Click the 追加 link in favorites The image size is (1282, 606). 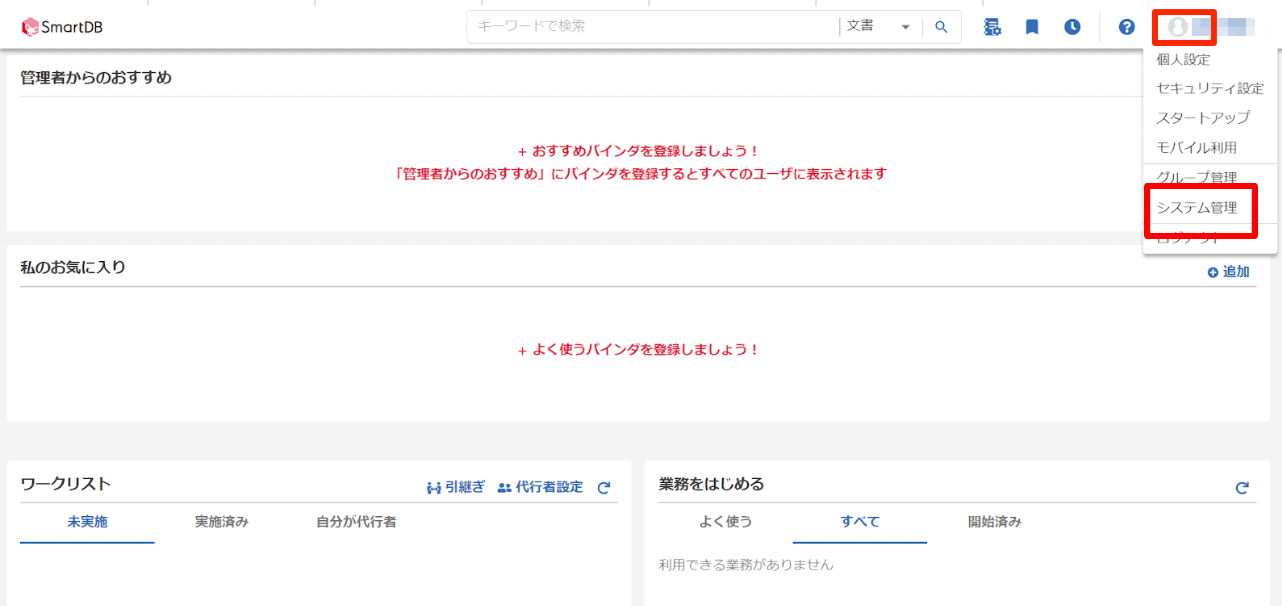[1229, 271]
